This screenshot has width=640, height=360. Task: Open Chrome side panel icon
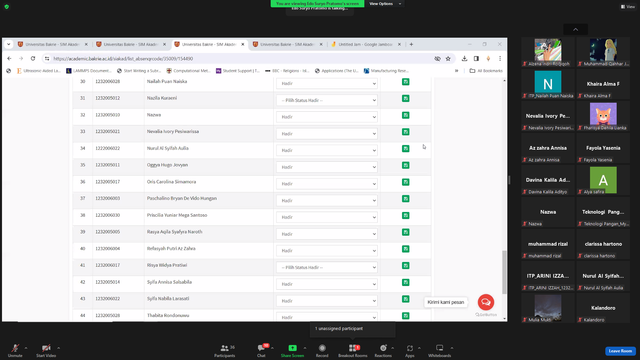pyautogui.click(x=476, y=59)
